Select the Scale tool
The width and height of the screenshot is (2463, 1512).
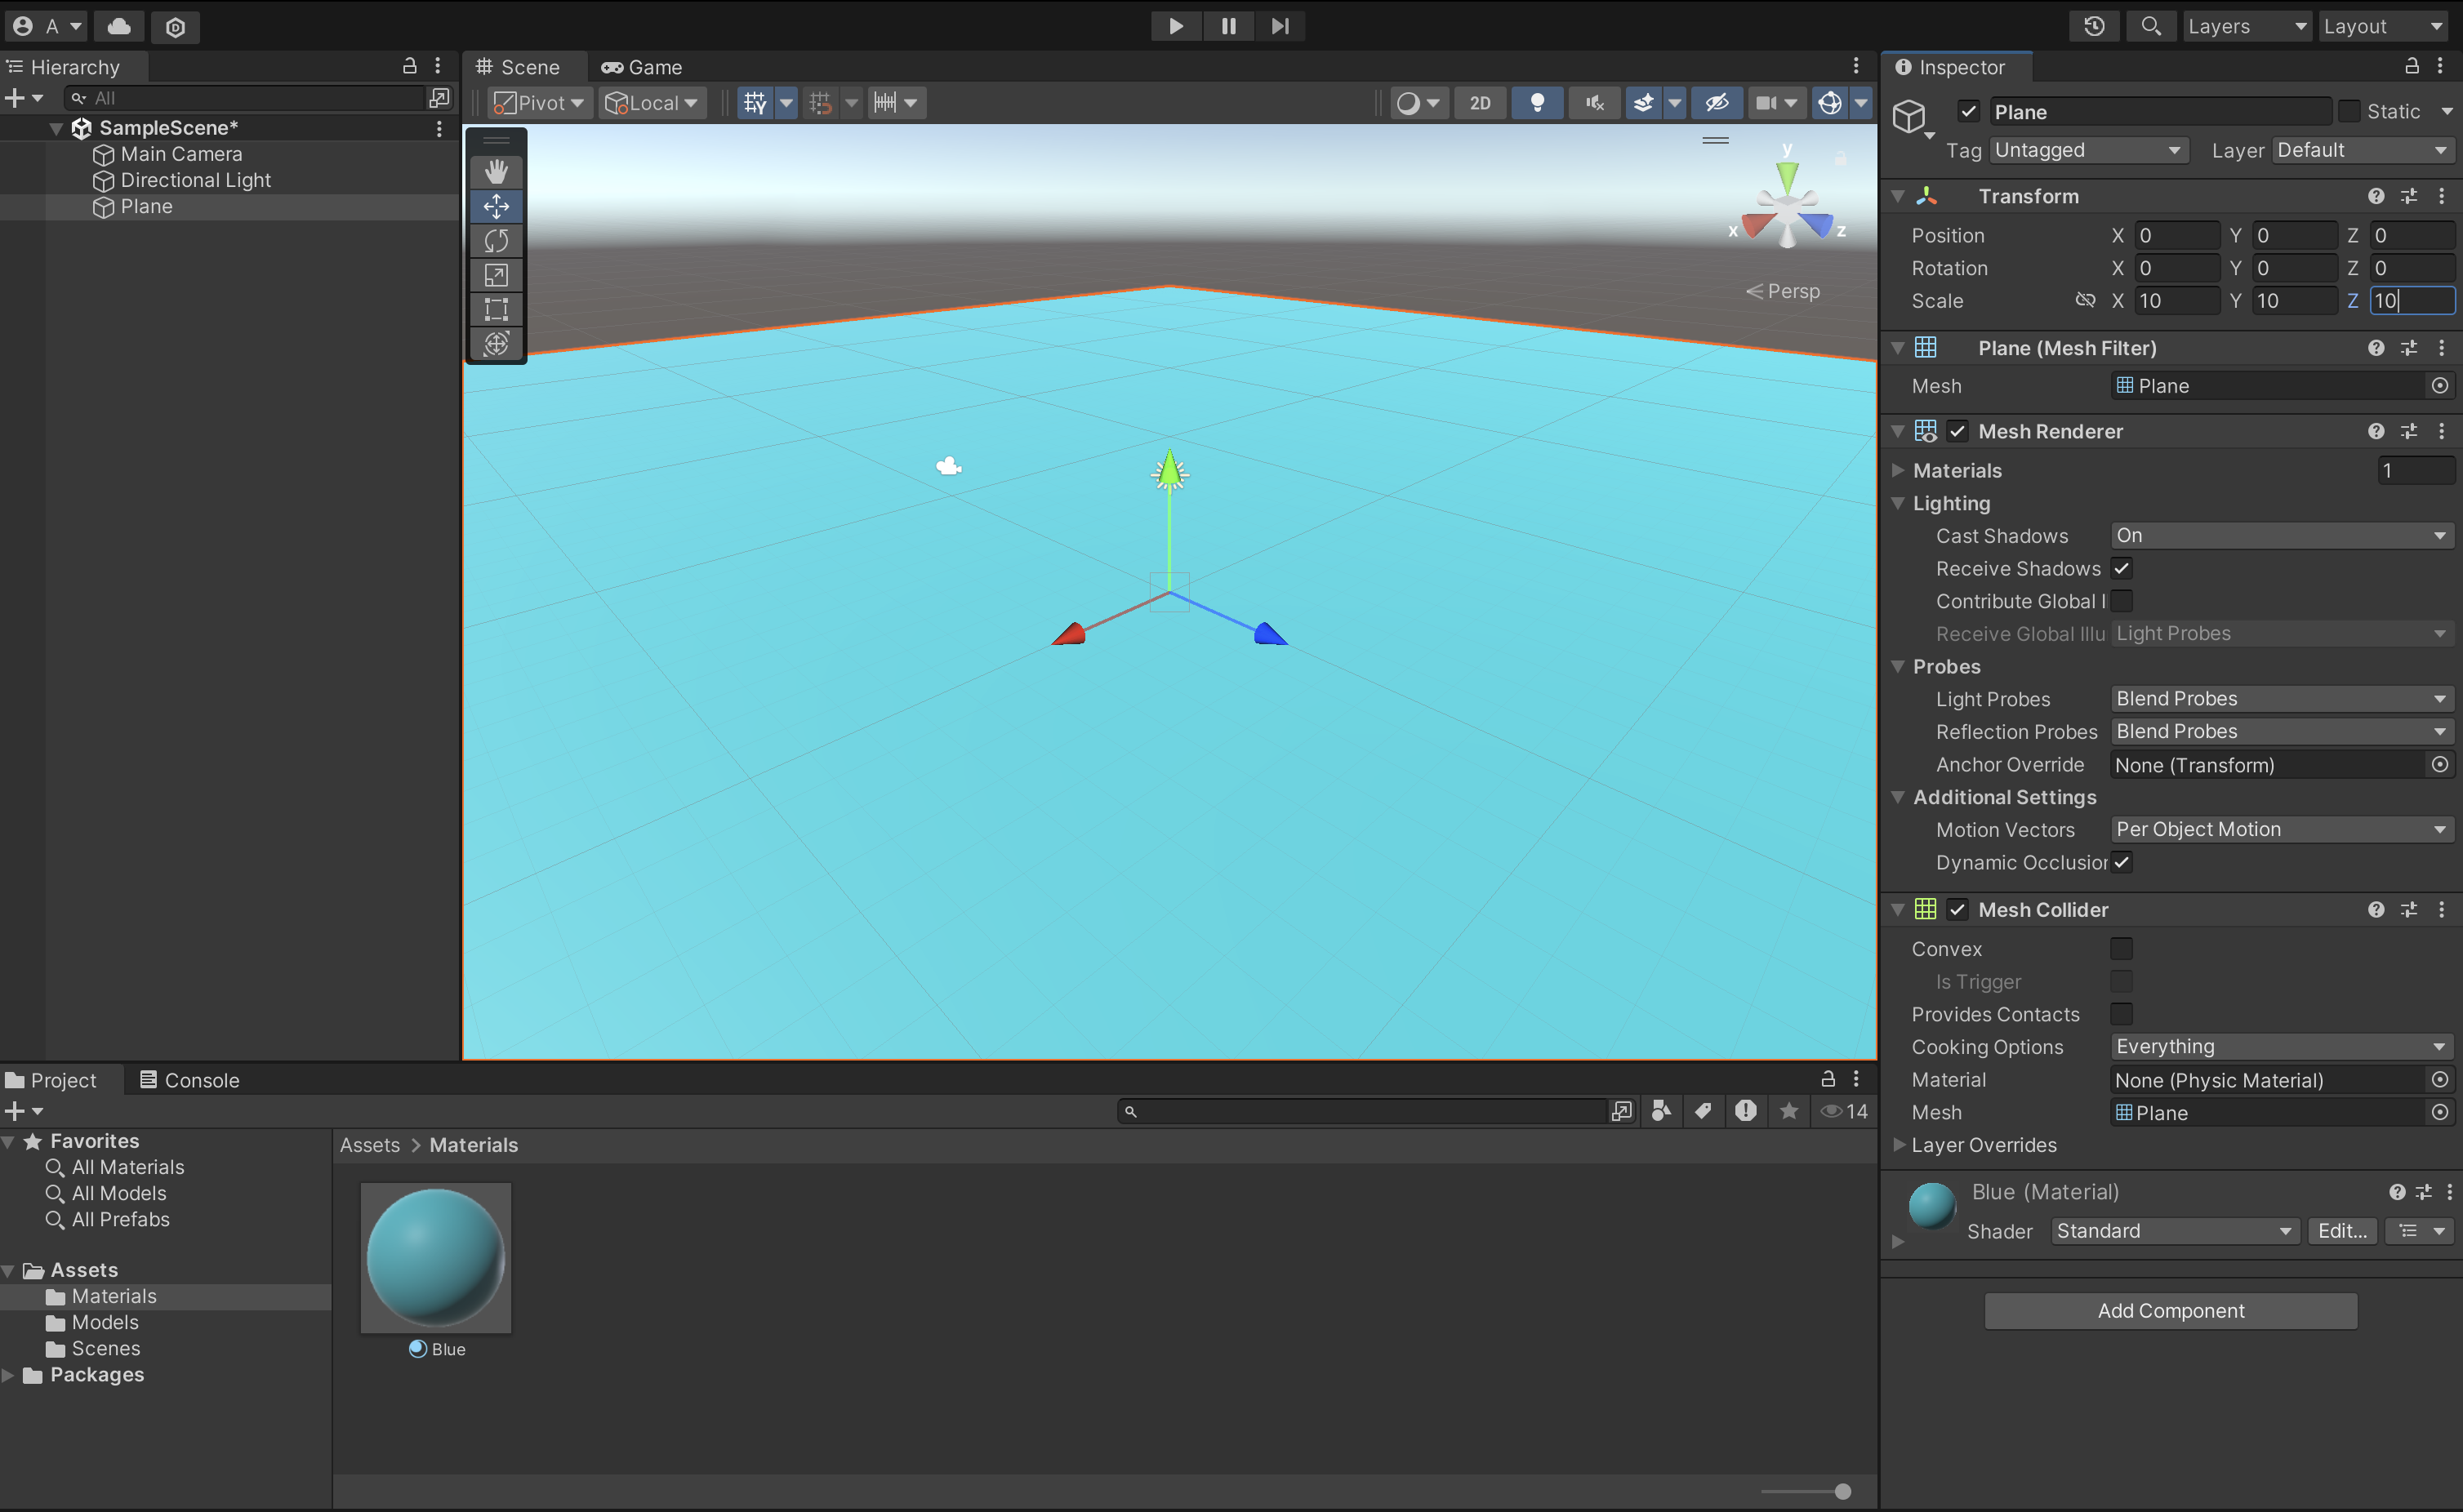pos(496,275)
